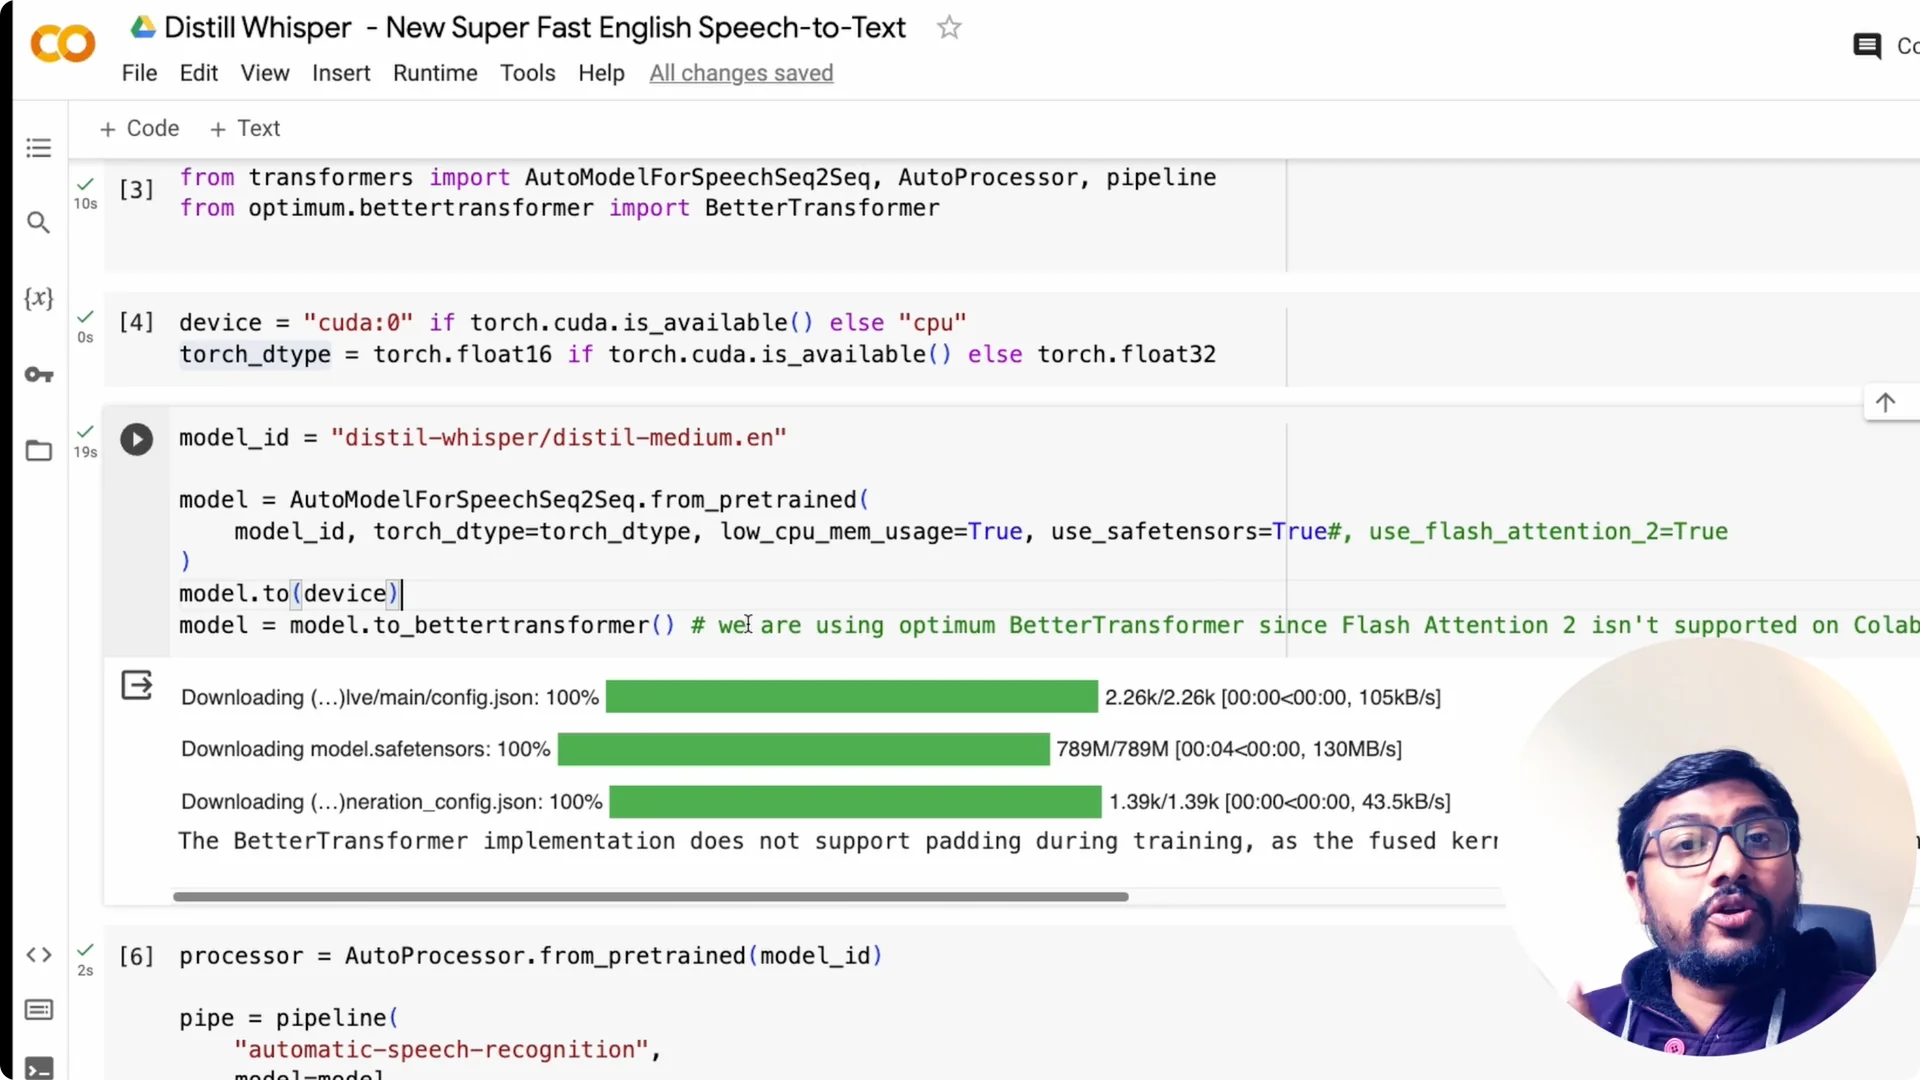Viewport: 1920px width, 1080px height.
Task: Click the notebook title to rename it
Action: click(533, 27)
